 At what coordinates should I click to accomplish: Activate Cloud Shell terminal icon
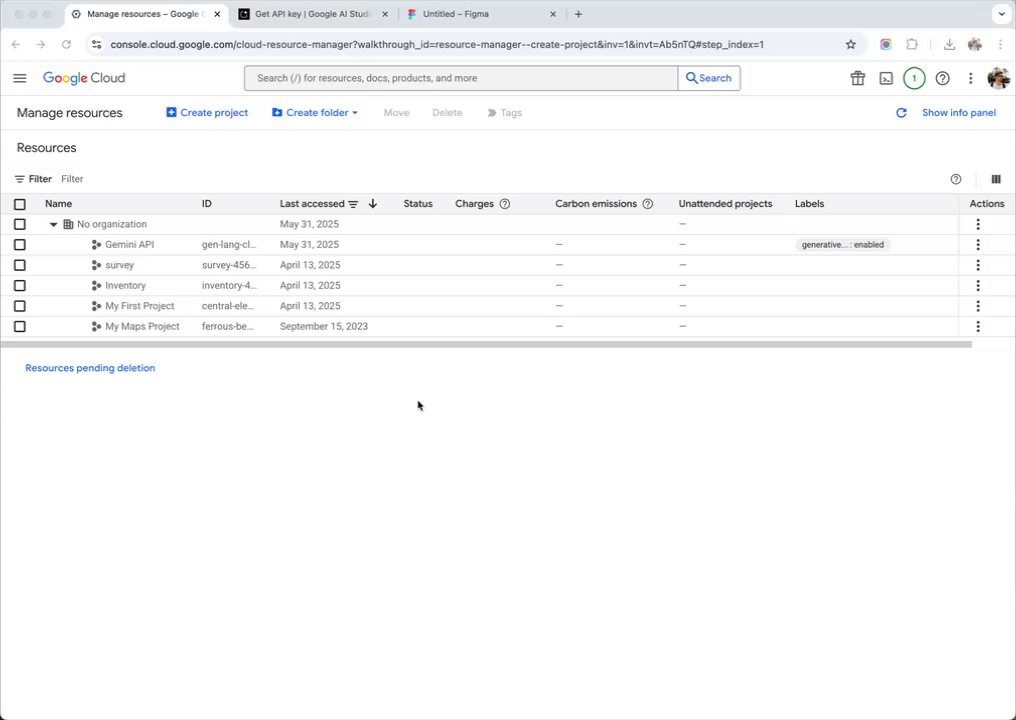(x=886, y=78)
